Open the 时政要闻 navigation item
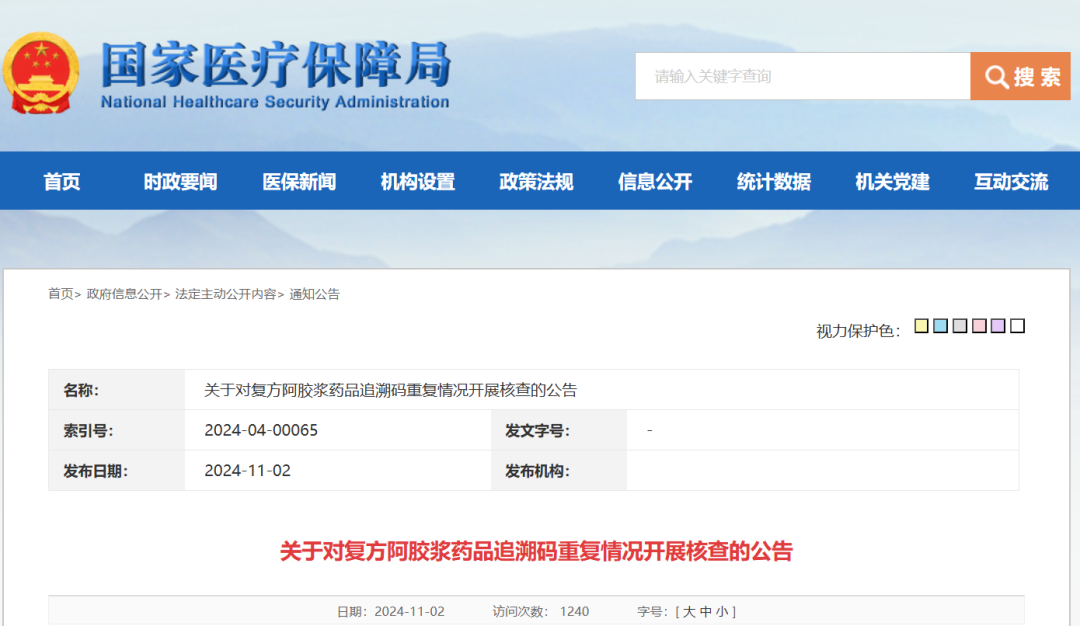The width and height of the screenshot is (1080, 626). point(180,182)
